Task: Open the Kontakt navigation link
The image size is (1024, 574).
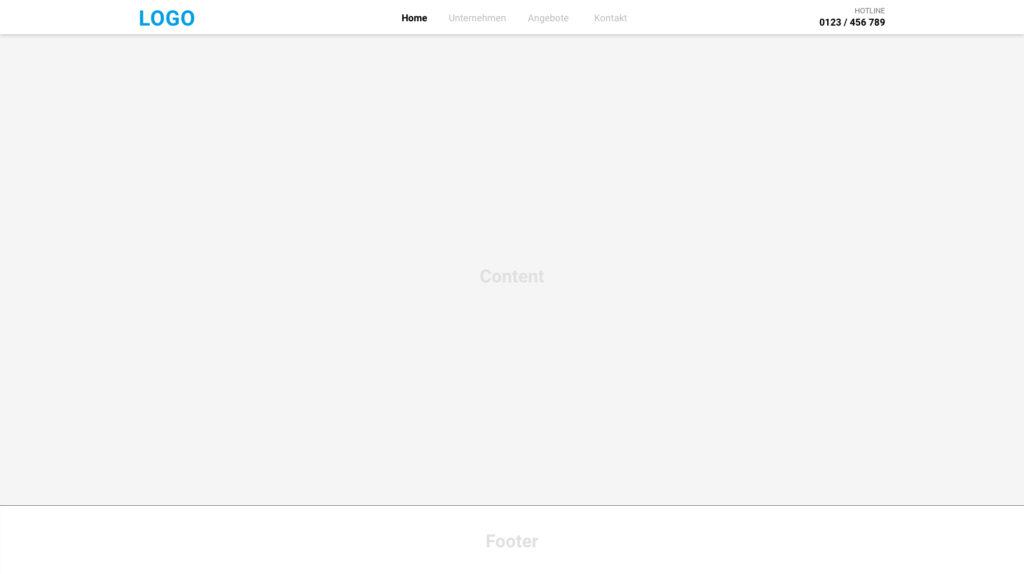Action: [610, 18]
